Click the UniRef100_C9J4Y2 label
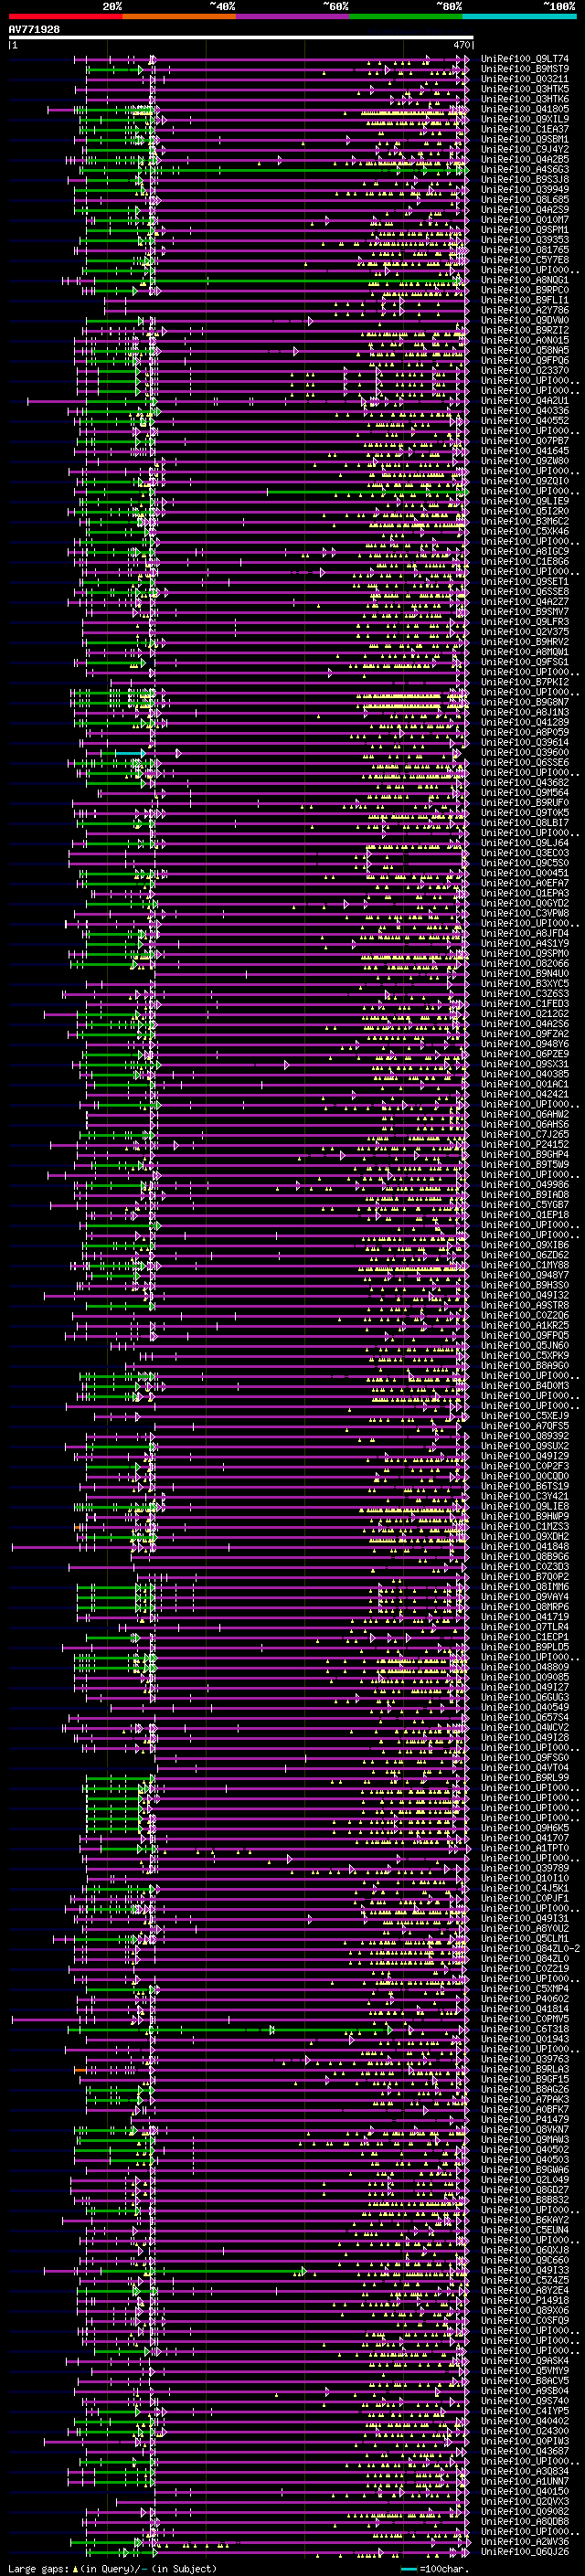Image resolution: width=585 pixels, height=2576 pixels. point(525,150)
